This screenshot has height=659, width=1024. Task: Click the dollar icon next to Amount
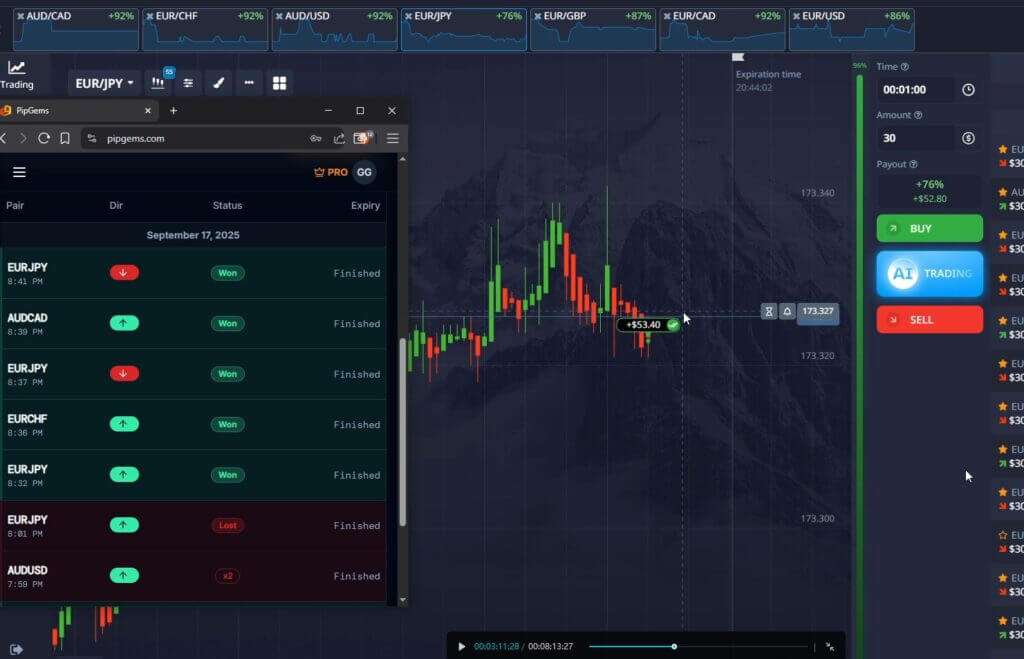pyautogui.click(x=968, y=137)
